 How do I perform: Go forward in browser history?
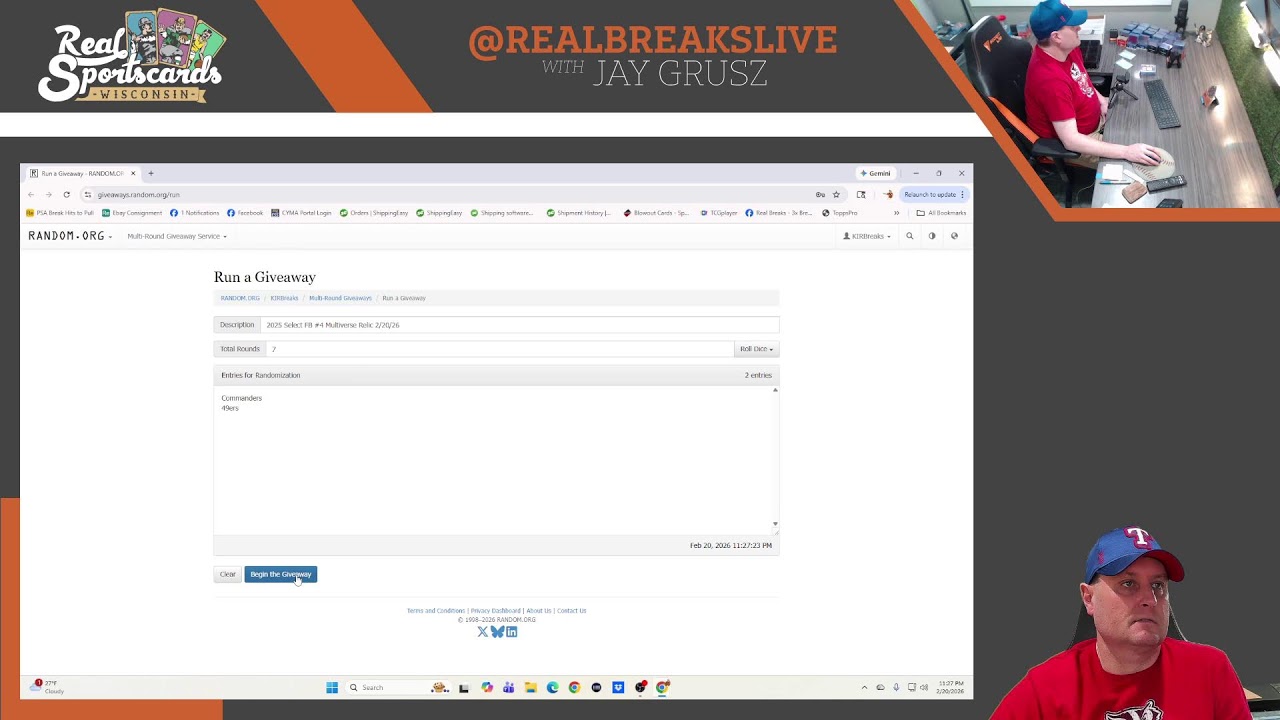[x=48, y=195]
